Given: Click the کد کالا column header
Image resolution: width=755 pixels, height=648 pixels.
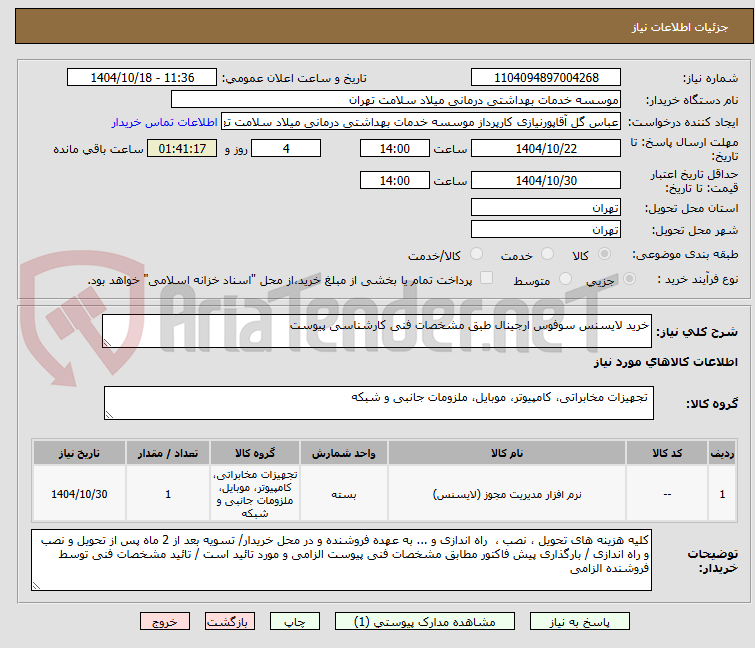Looking at the screenshot, I should [x=667, y=453].
